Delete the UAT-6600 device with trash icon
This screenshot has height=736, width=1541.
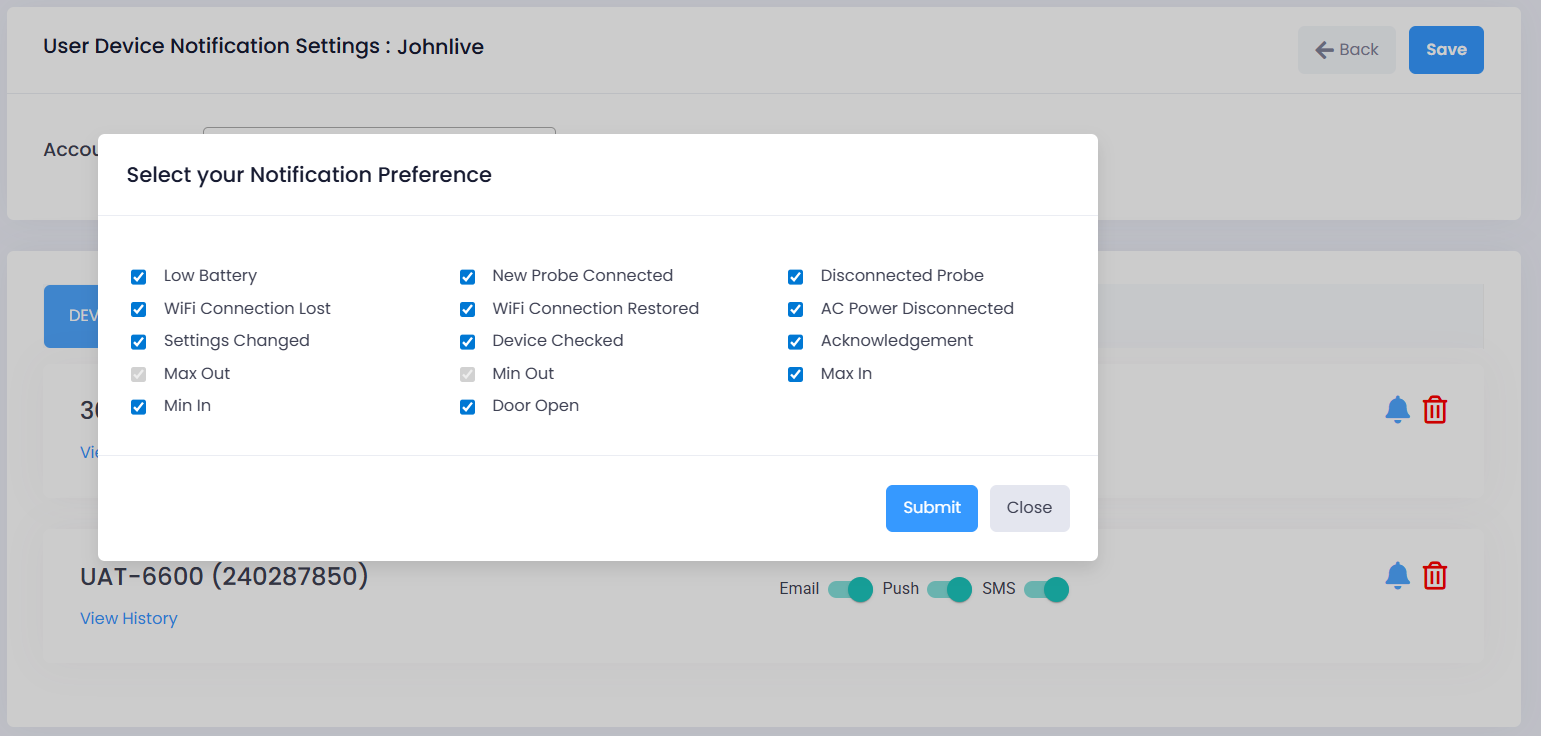tap(1435, 575)
